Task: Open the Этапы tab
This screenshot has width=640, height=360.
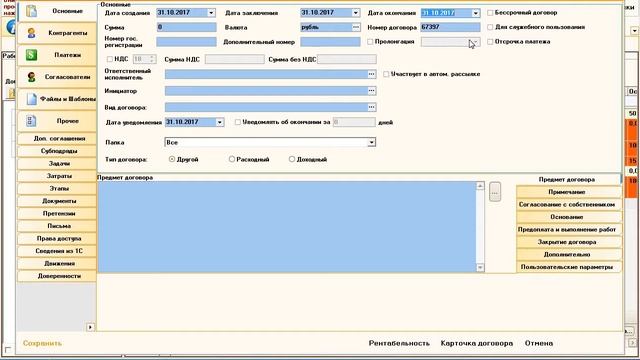Action: 57,189
